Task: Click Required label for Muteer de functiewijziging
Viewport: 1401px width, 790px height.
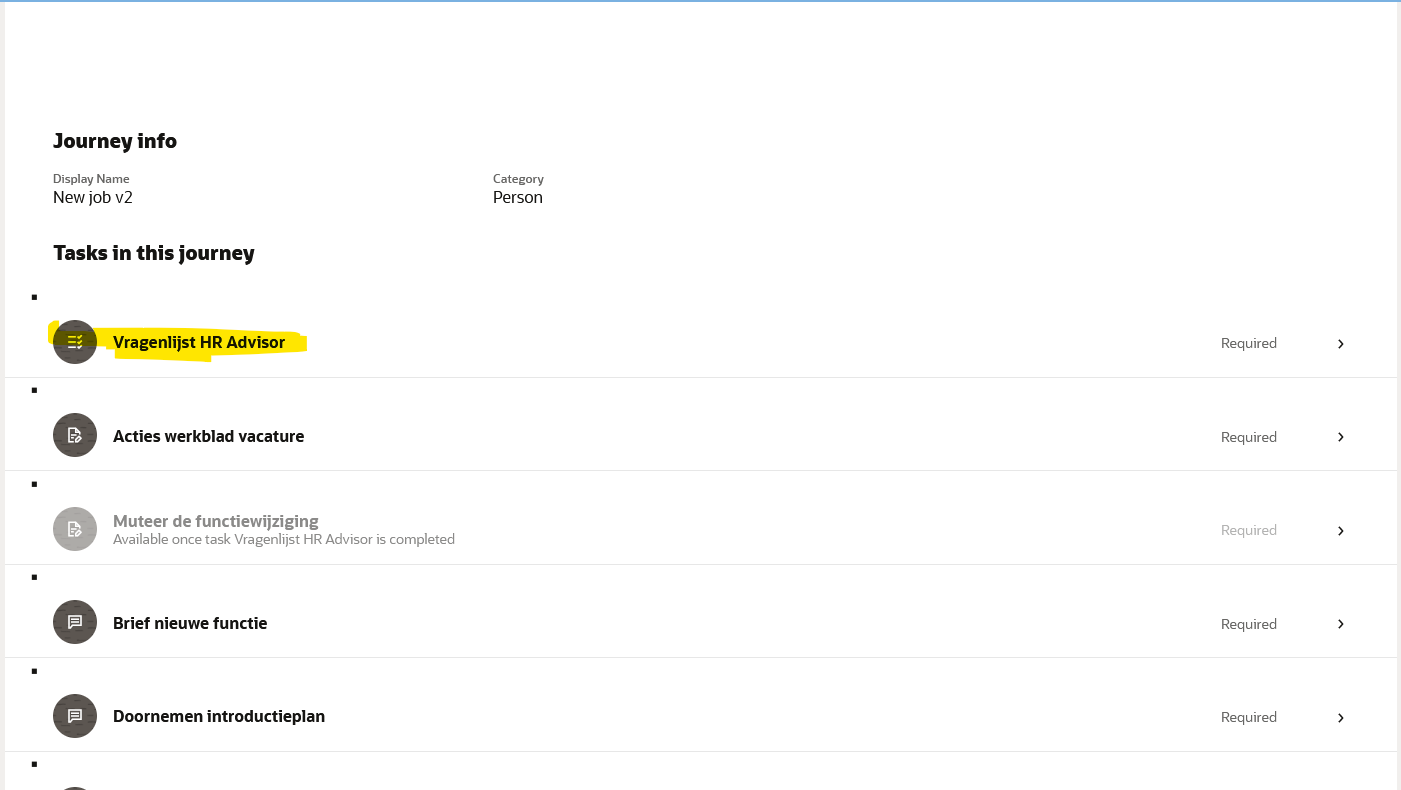Action: (1249, 530)
